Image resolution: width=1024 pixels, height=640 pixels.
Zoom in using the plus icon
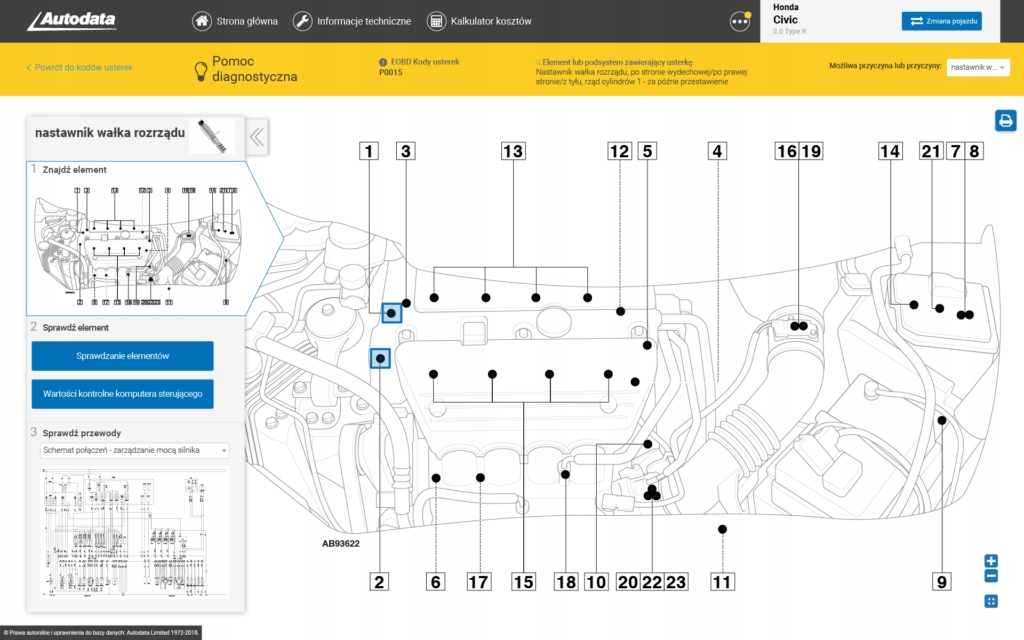[x=990, y=561]
